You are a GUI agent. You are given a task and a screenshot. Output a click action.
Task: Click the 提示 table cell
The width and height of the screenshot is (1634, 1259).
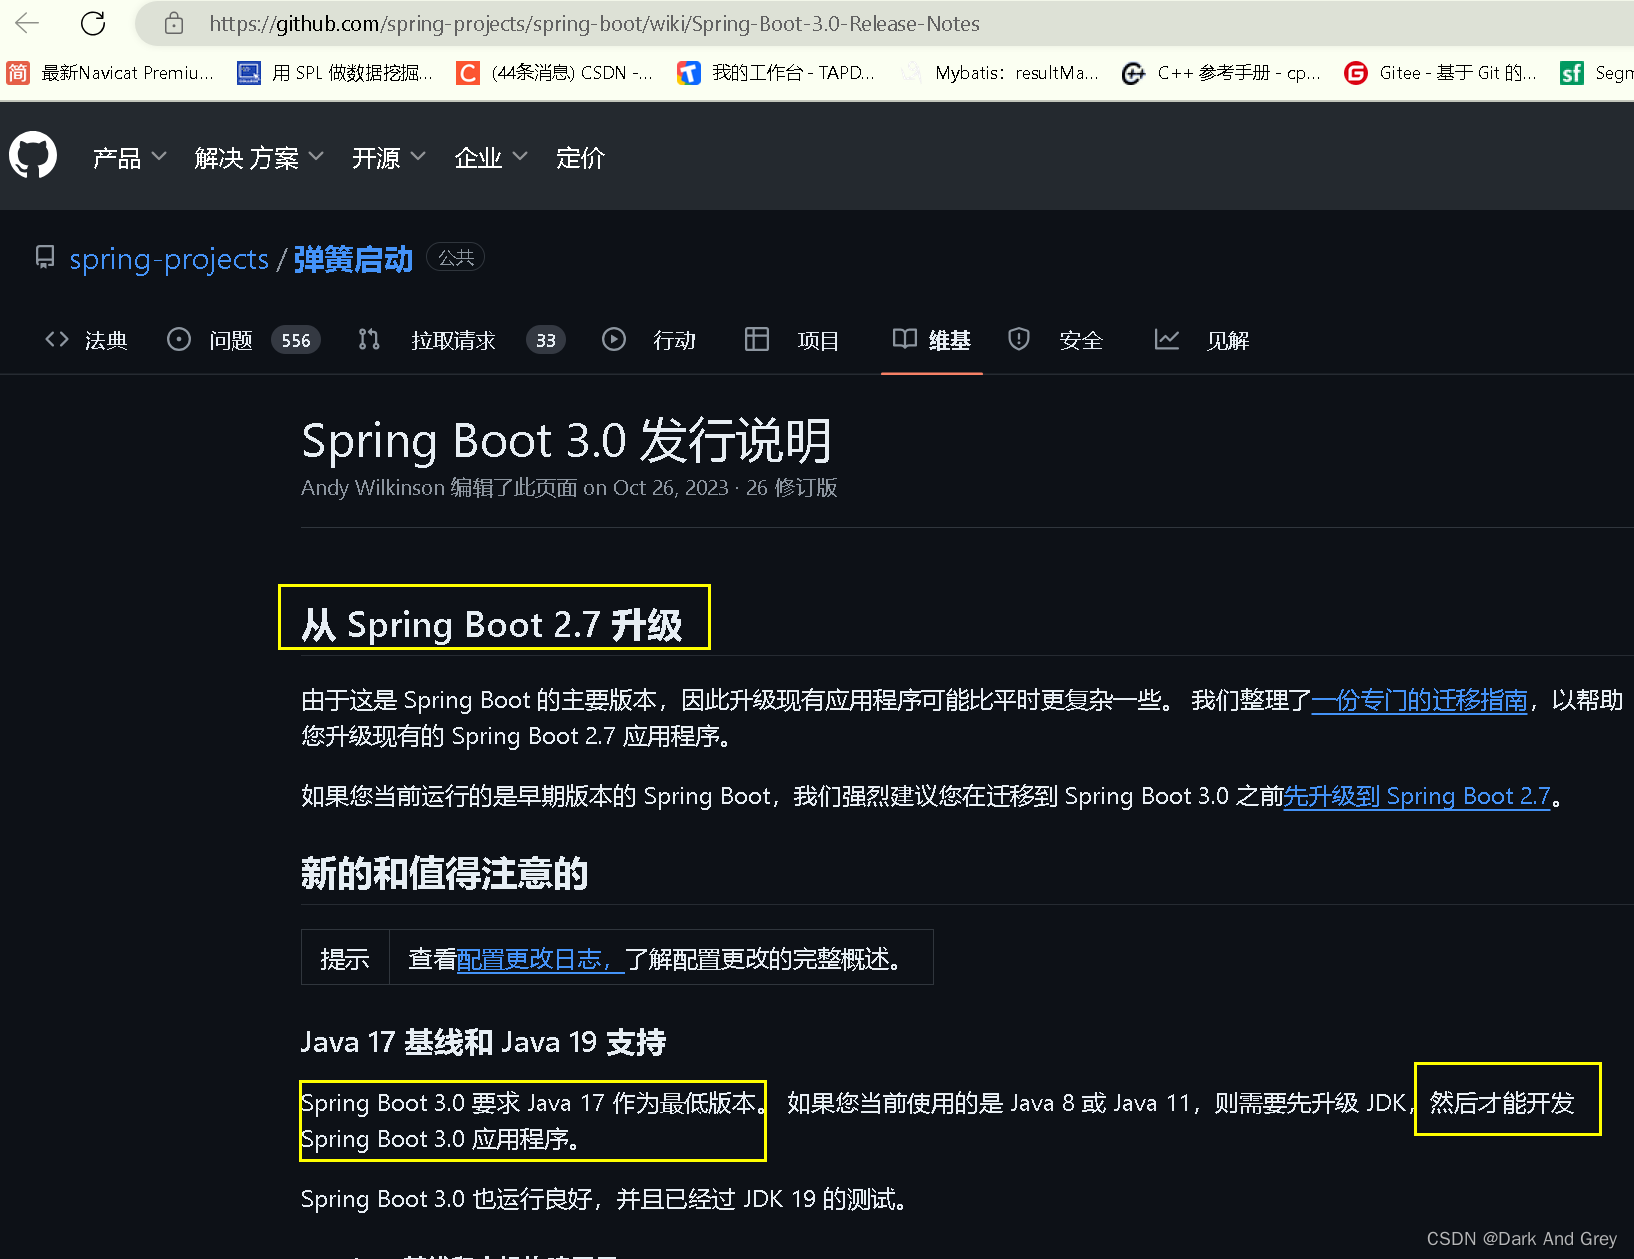[x=345, y=958]
